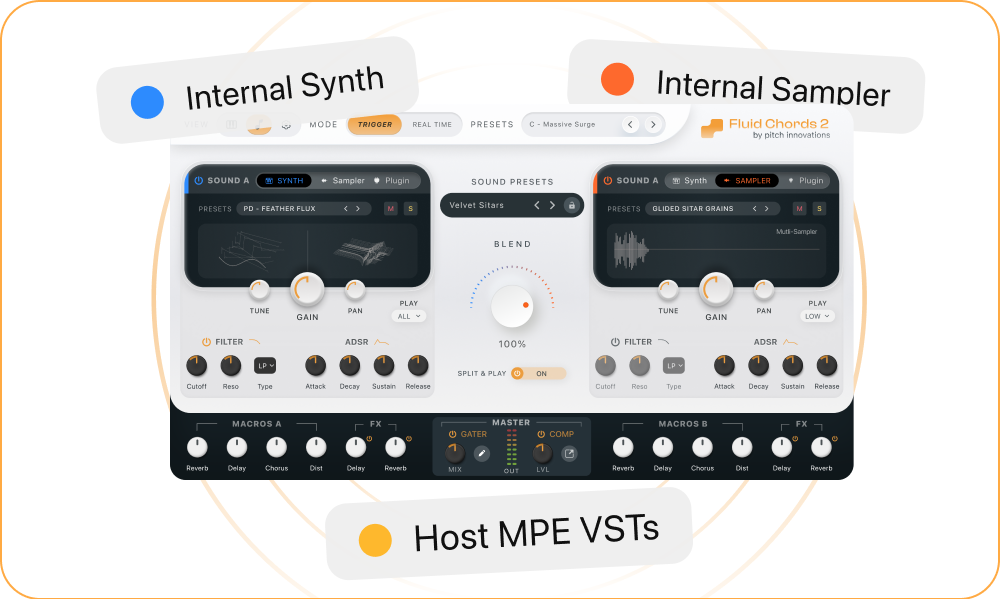Select TRIGGER mode

pyautogui.click(x=374, y=124)
